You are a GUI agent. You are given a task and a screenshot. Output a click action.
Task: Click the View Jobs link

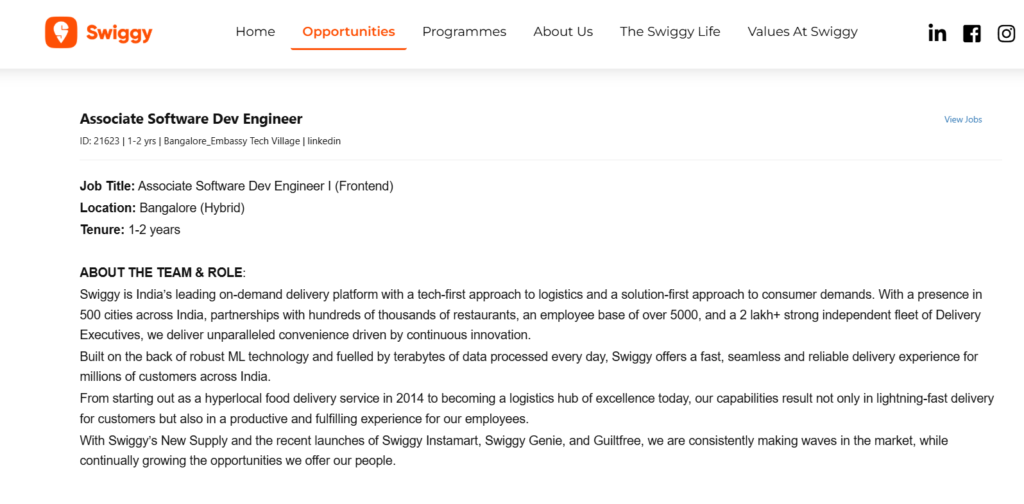coord(963,119)
